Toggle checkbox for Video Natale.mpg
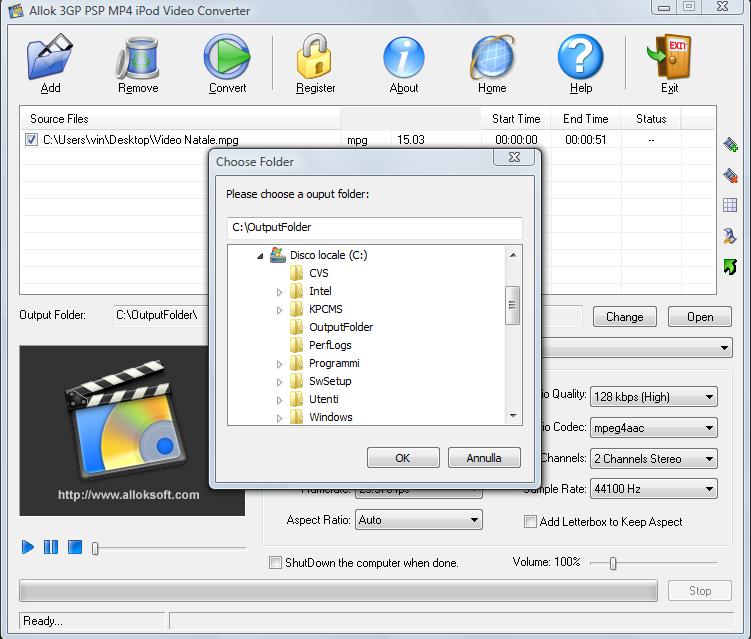 point(31,140)
